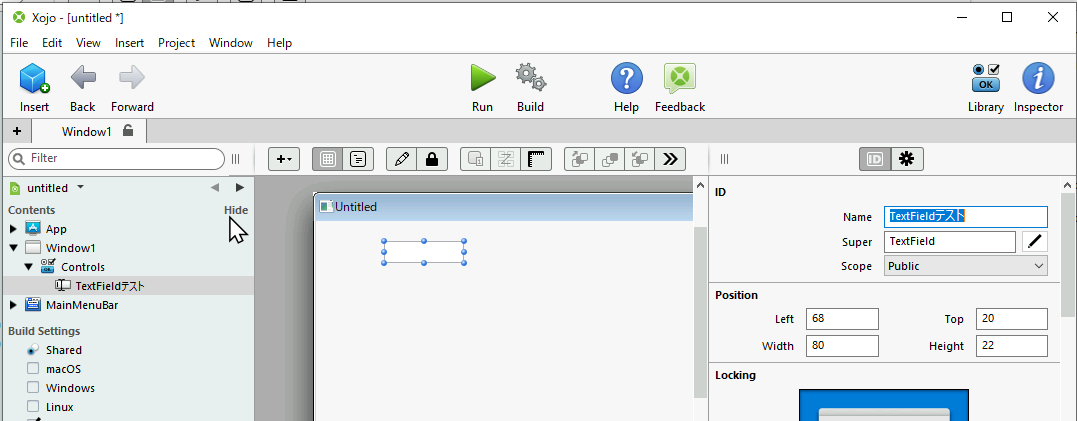1077x421 pixels.
Task: Click the Width field
Action: point(843,346)
